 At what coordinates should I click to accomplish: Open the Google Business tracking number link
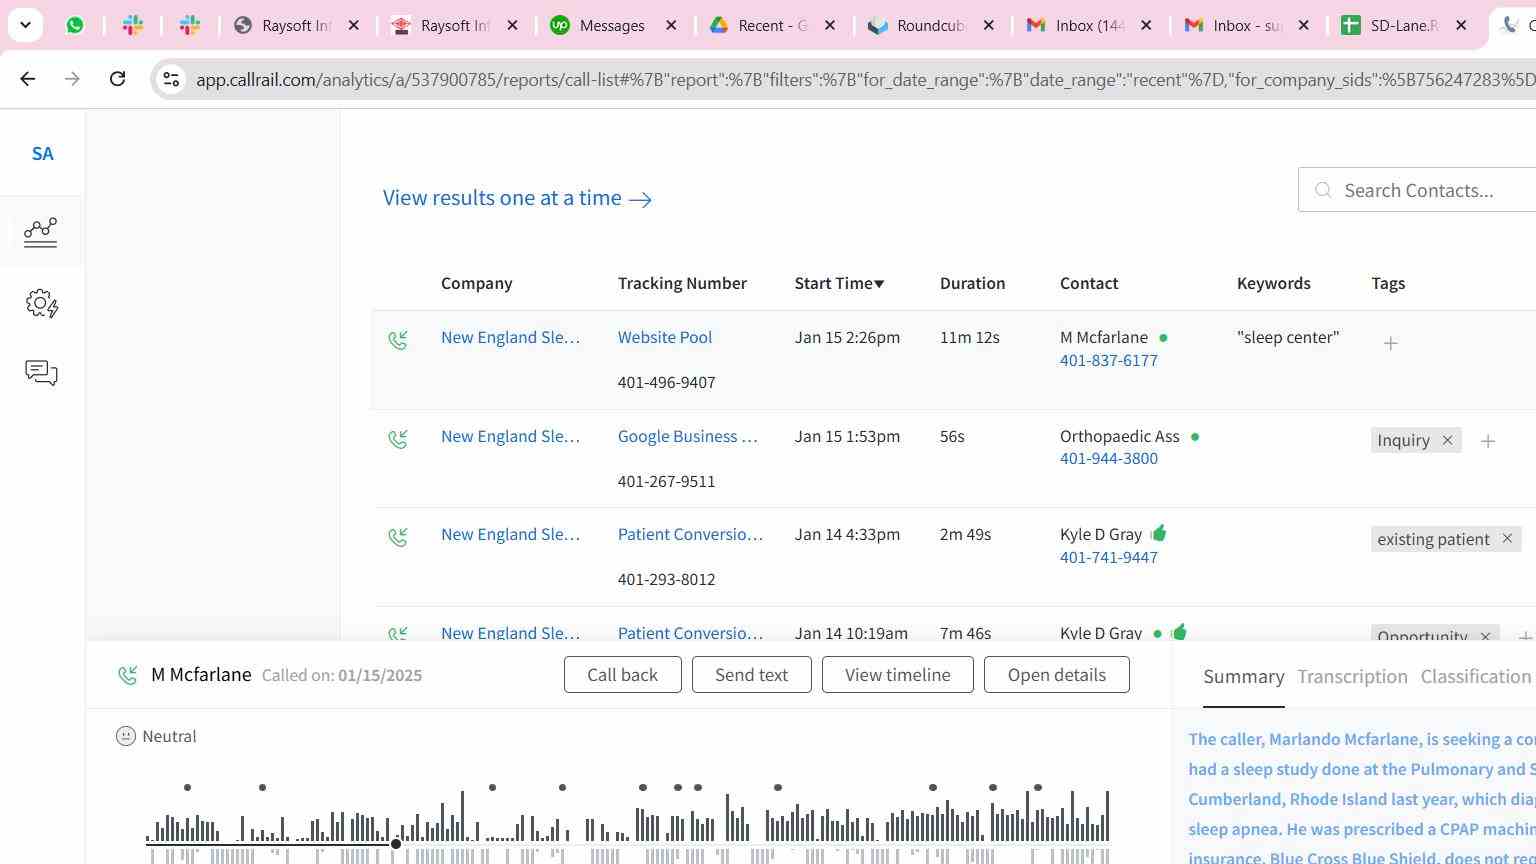pos(687,436)
